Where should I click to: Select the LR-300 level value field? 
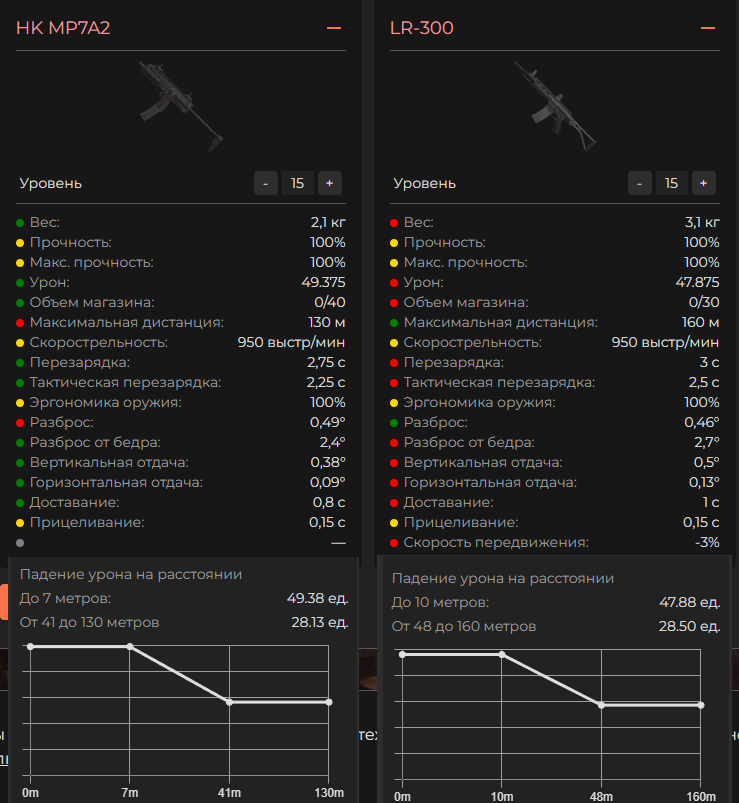point(671,183)
